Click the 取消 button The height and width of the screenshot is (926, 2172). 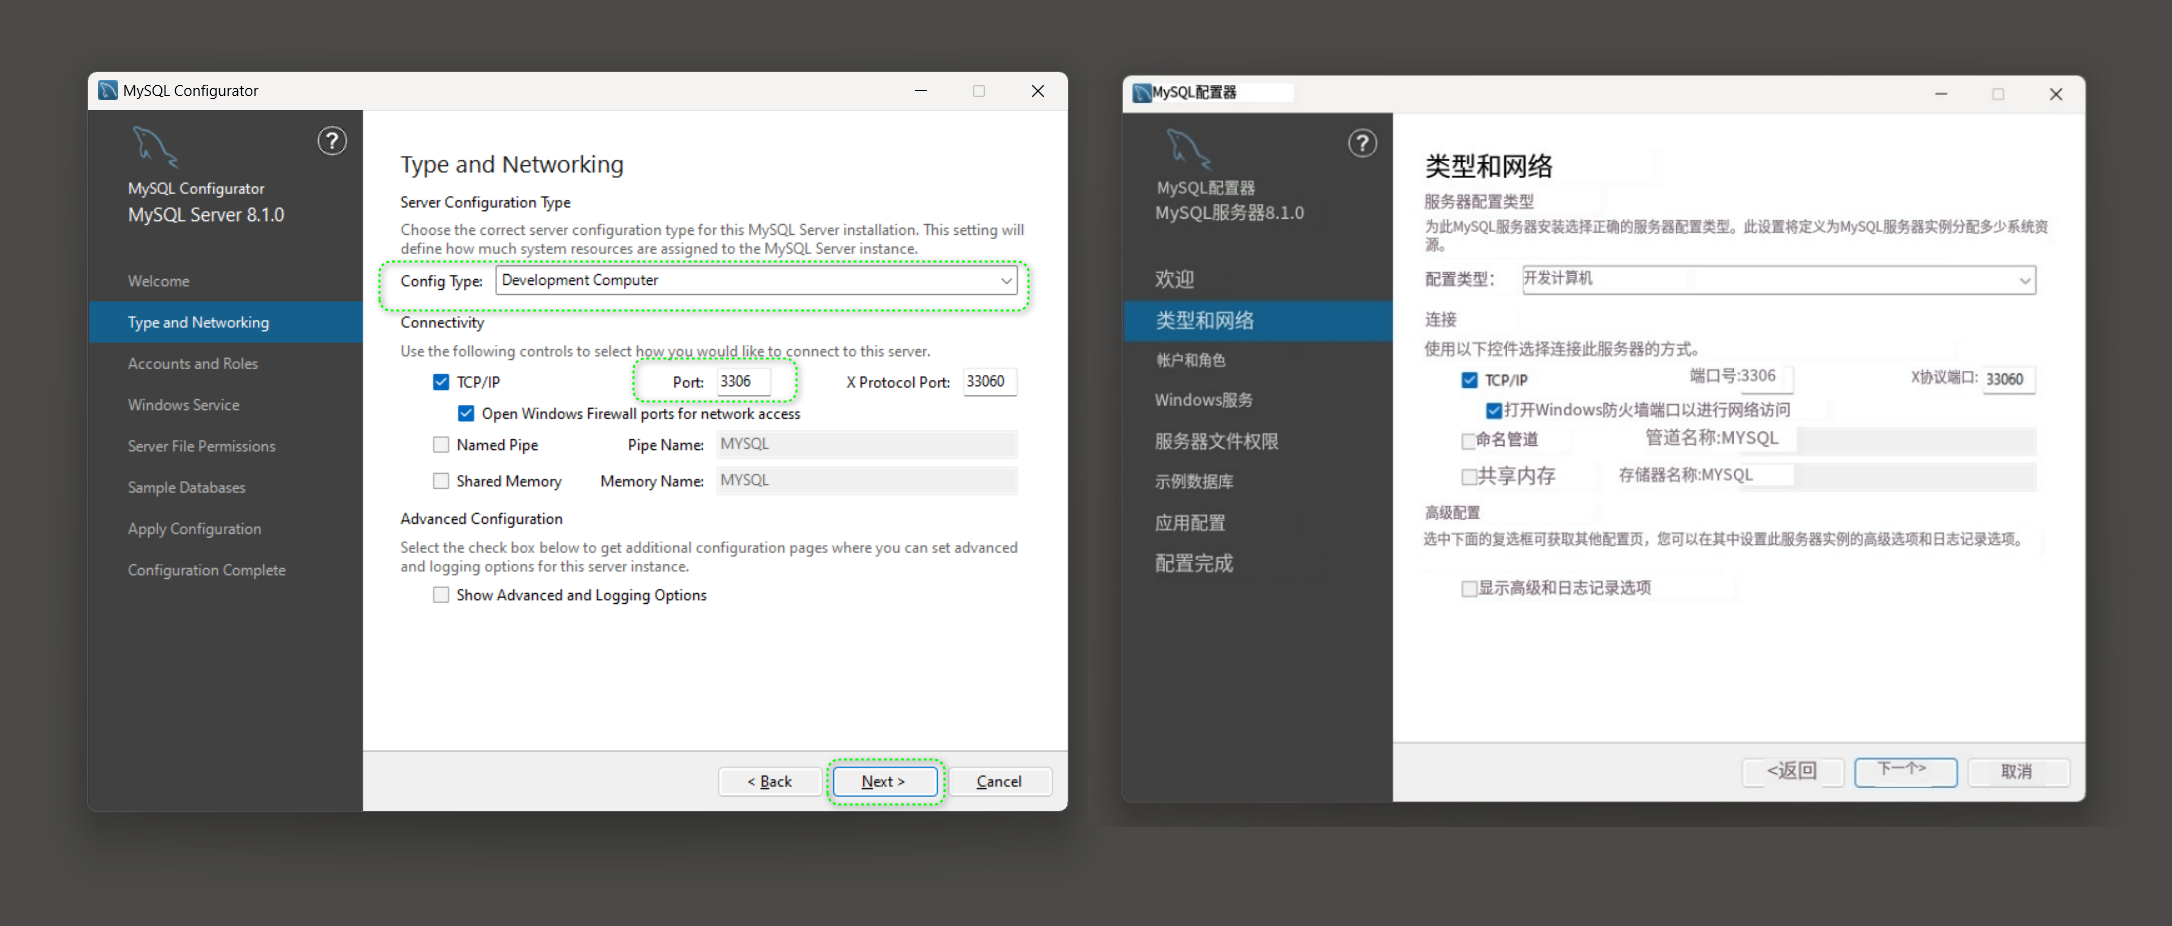coord(2018,771)
